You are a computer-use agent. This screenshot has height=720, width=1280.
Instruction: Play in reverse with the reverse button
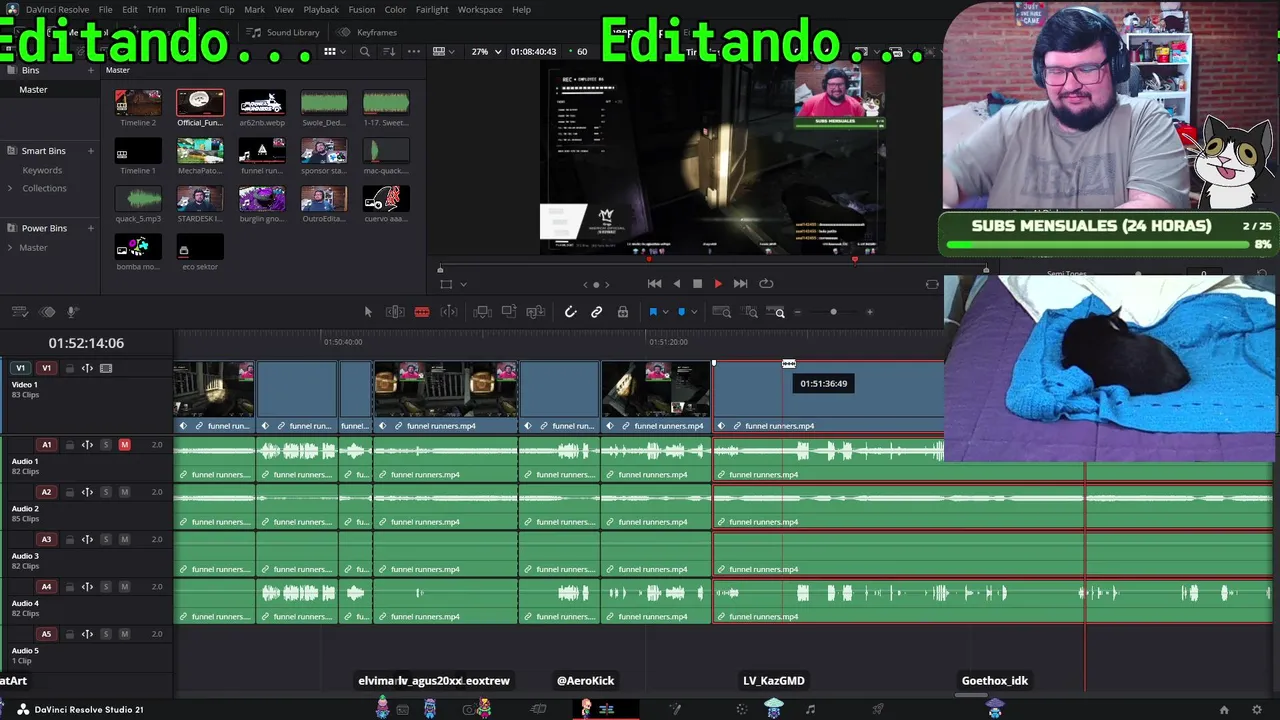pos(676,284)
